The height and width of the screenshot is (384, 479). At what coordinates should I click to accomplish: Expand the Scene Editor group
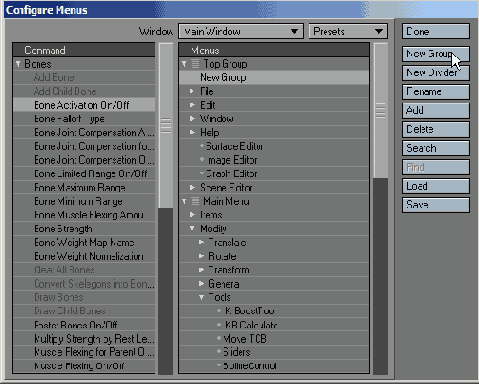click(x=192, y=187)
